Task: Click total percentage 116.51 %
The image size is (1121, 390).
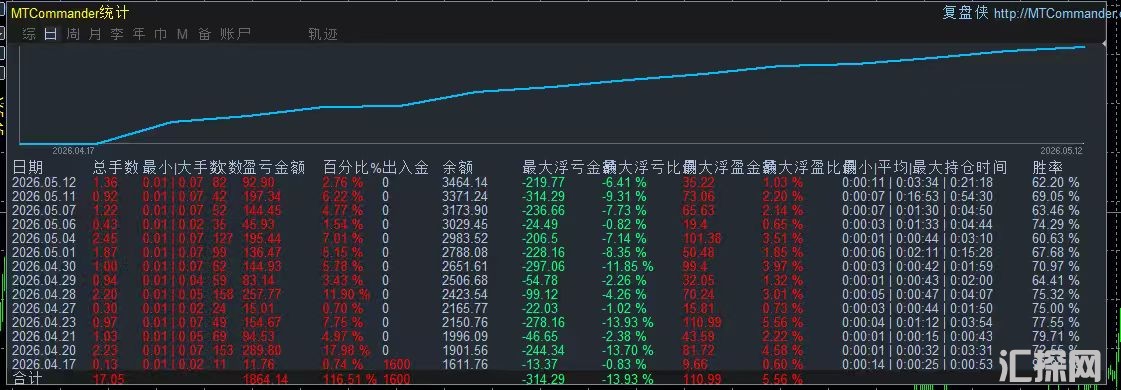Action: 351,378
